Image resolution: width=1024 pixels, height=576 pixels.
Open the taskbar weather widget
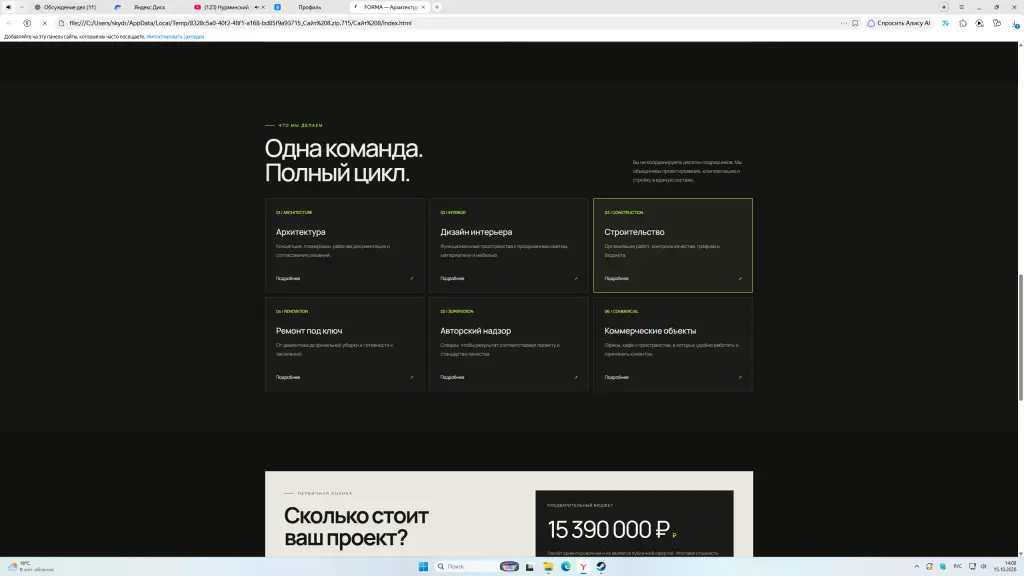pyautogui.click(x=31, y=566)
